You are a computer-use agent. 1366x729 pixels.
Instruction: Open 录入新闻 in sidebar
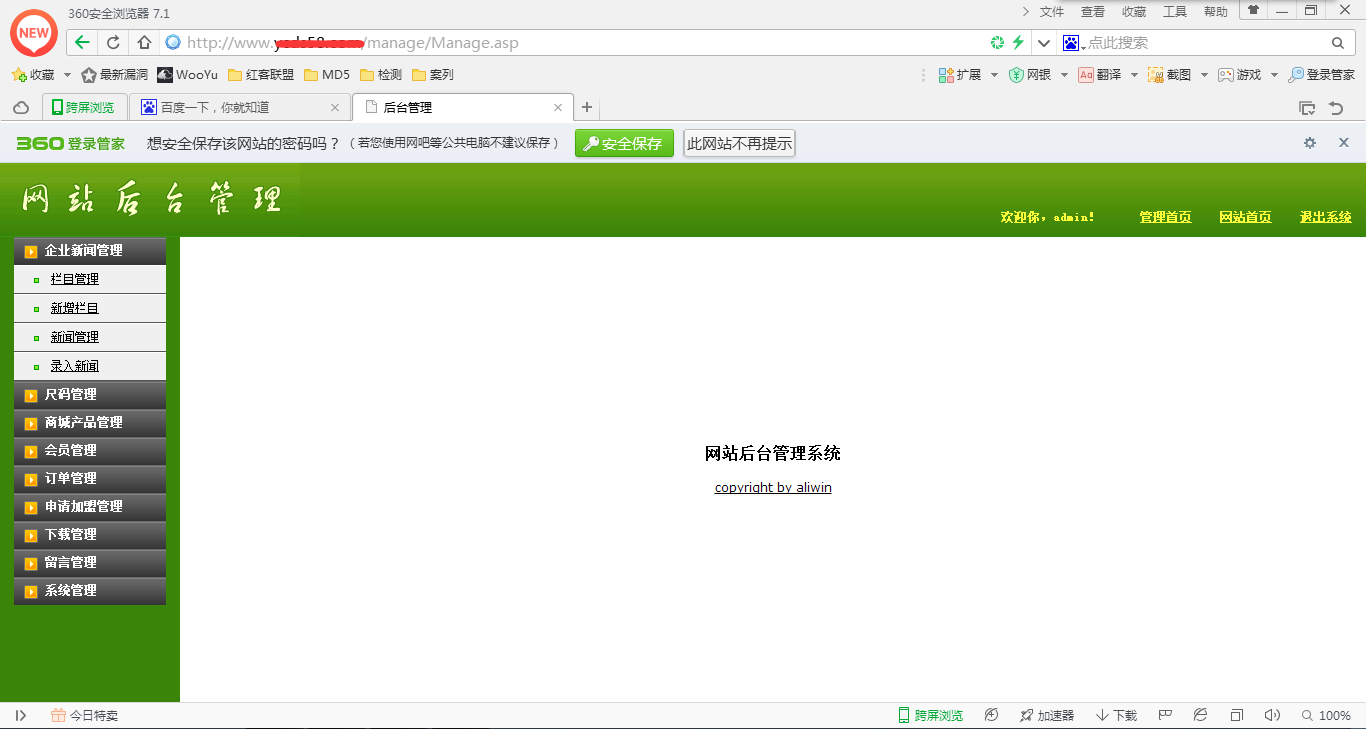tap(75, 366)
